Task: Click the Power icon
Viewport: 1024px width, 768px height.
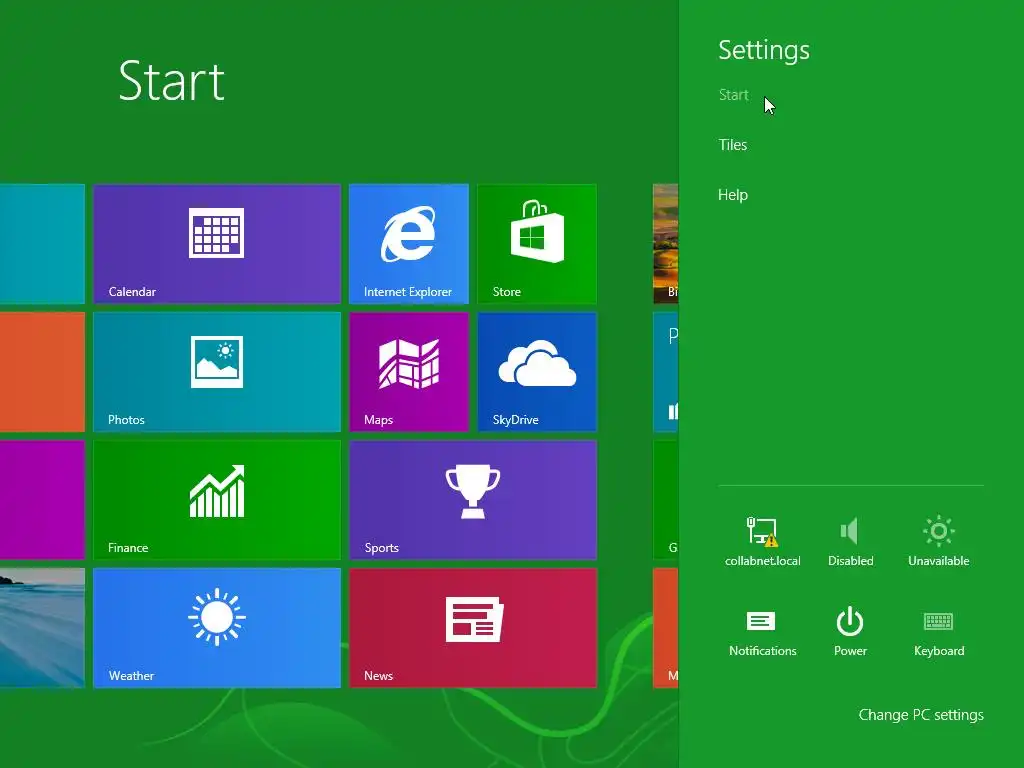Action: [x=850, y=632]
